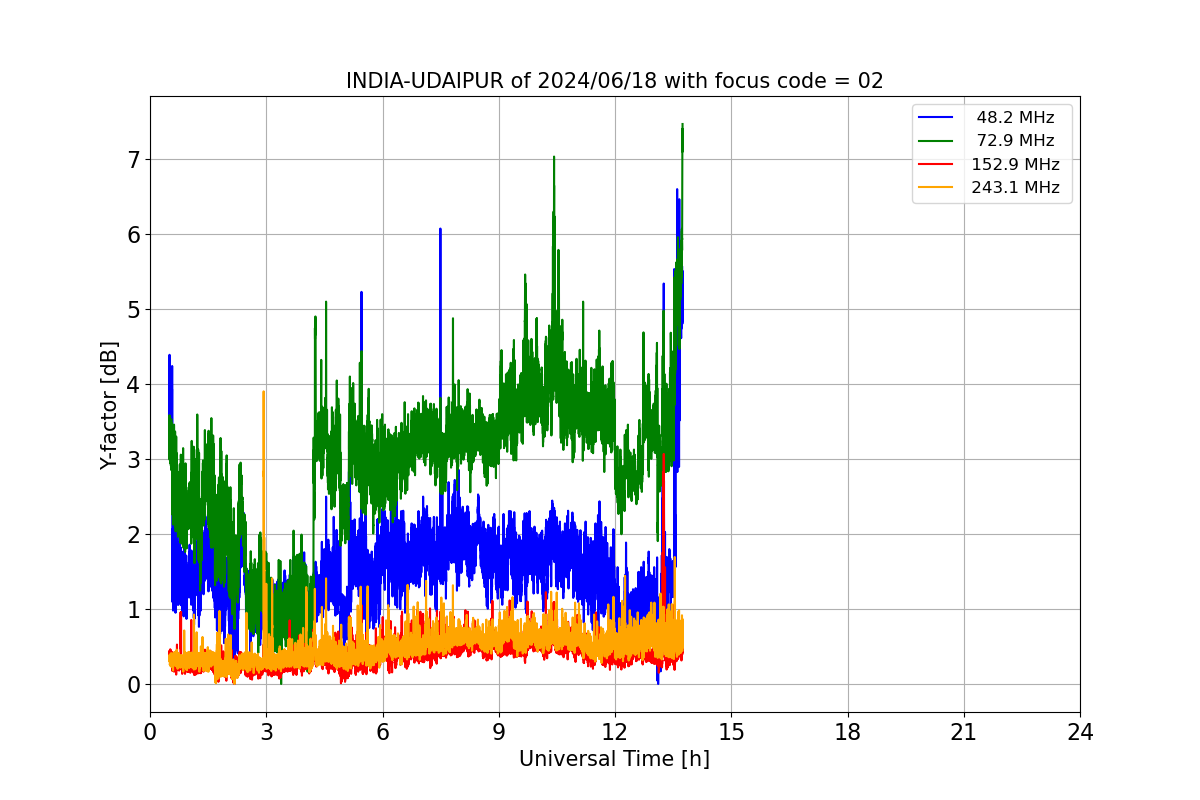Click the 72.9 MHz legend label
1200x800 pixels.
pyautogui.click(x=1015, y=141)
